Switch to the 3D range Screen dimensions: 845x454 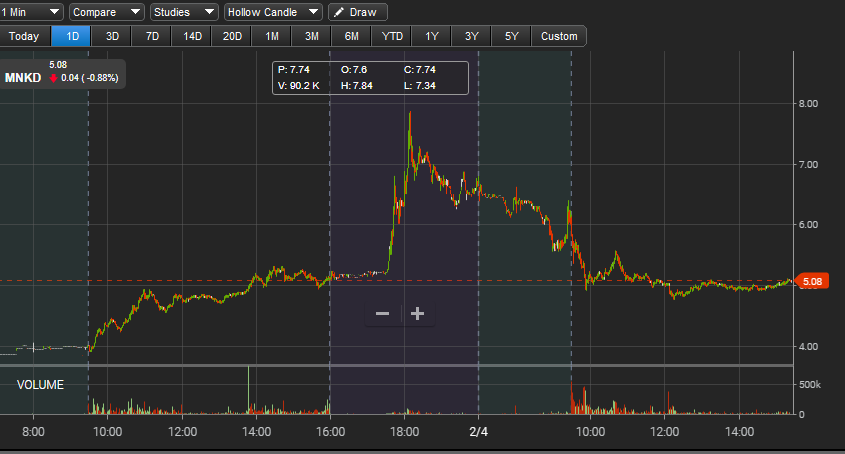(112, 36)
